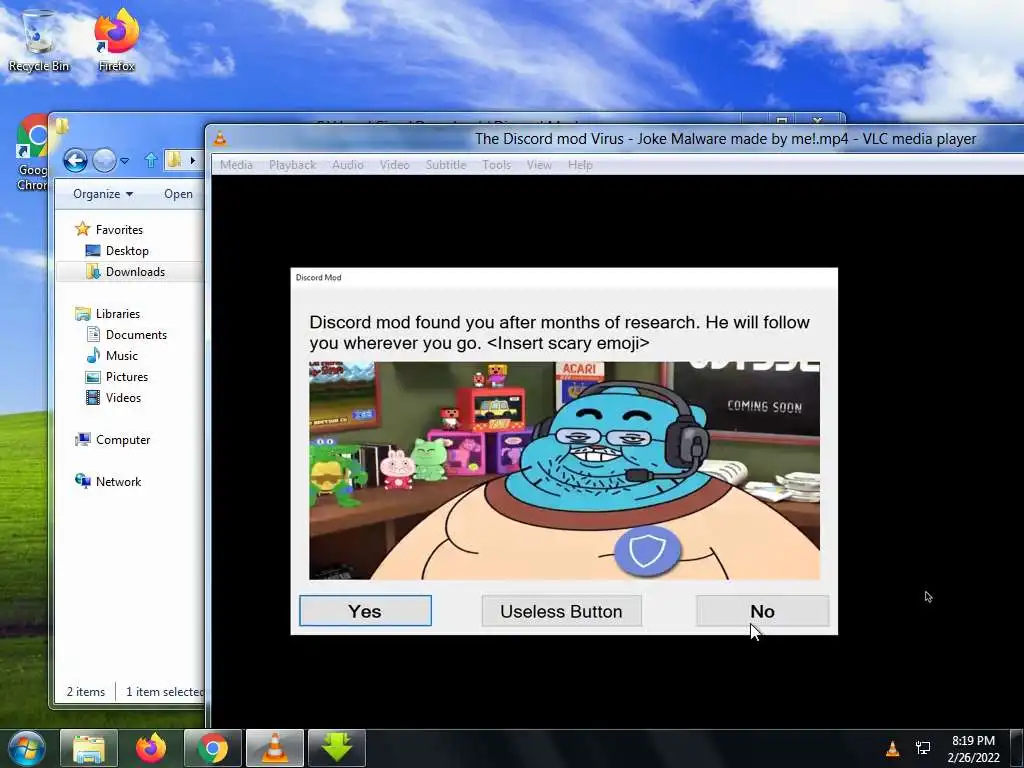Open the VLC Audio menu

(347, 165)
